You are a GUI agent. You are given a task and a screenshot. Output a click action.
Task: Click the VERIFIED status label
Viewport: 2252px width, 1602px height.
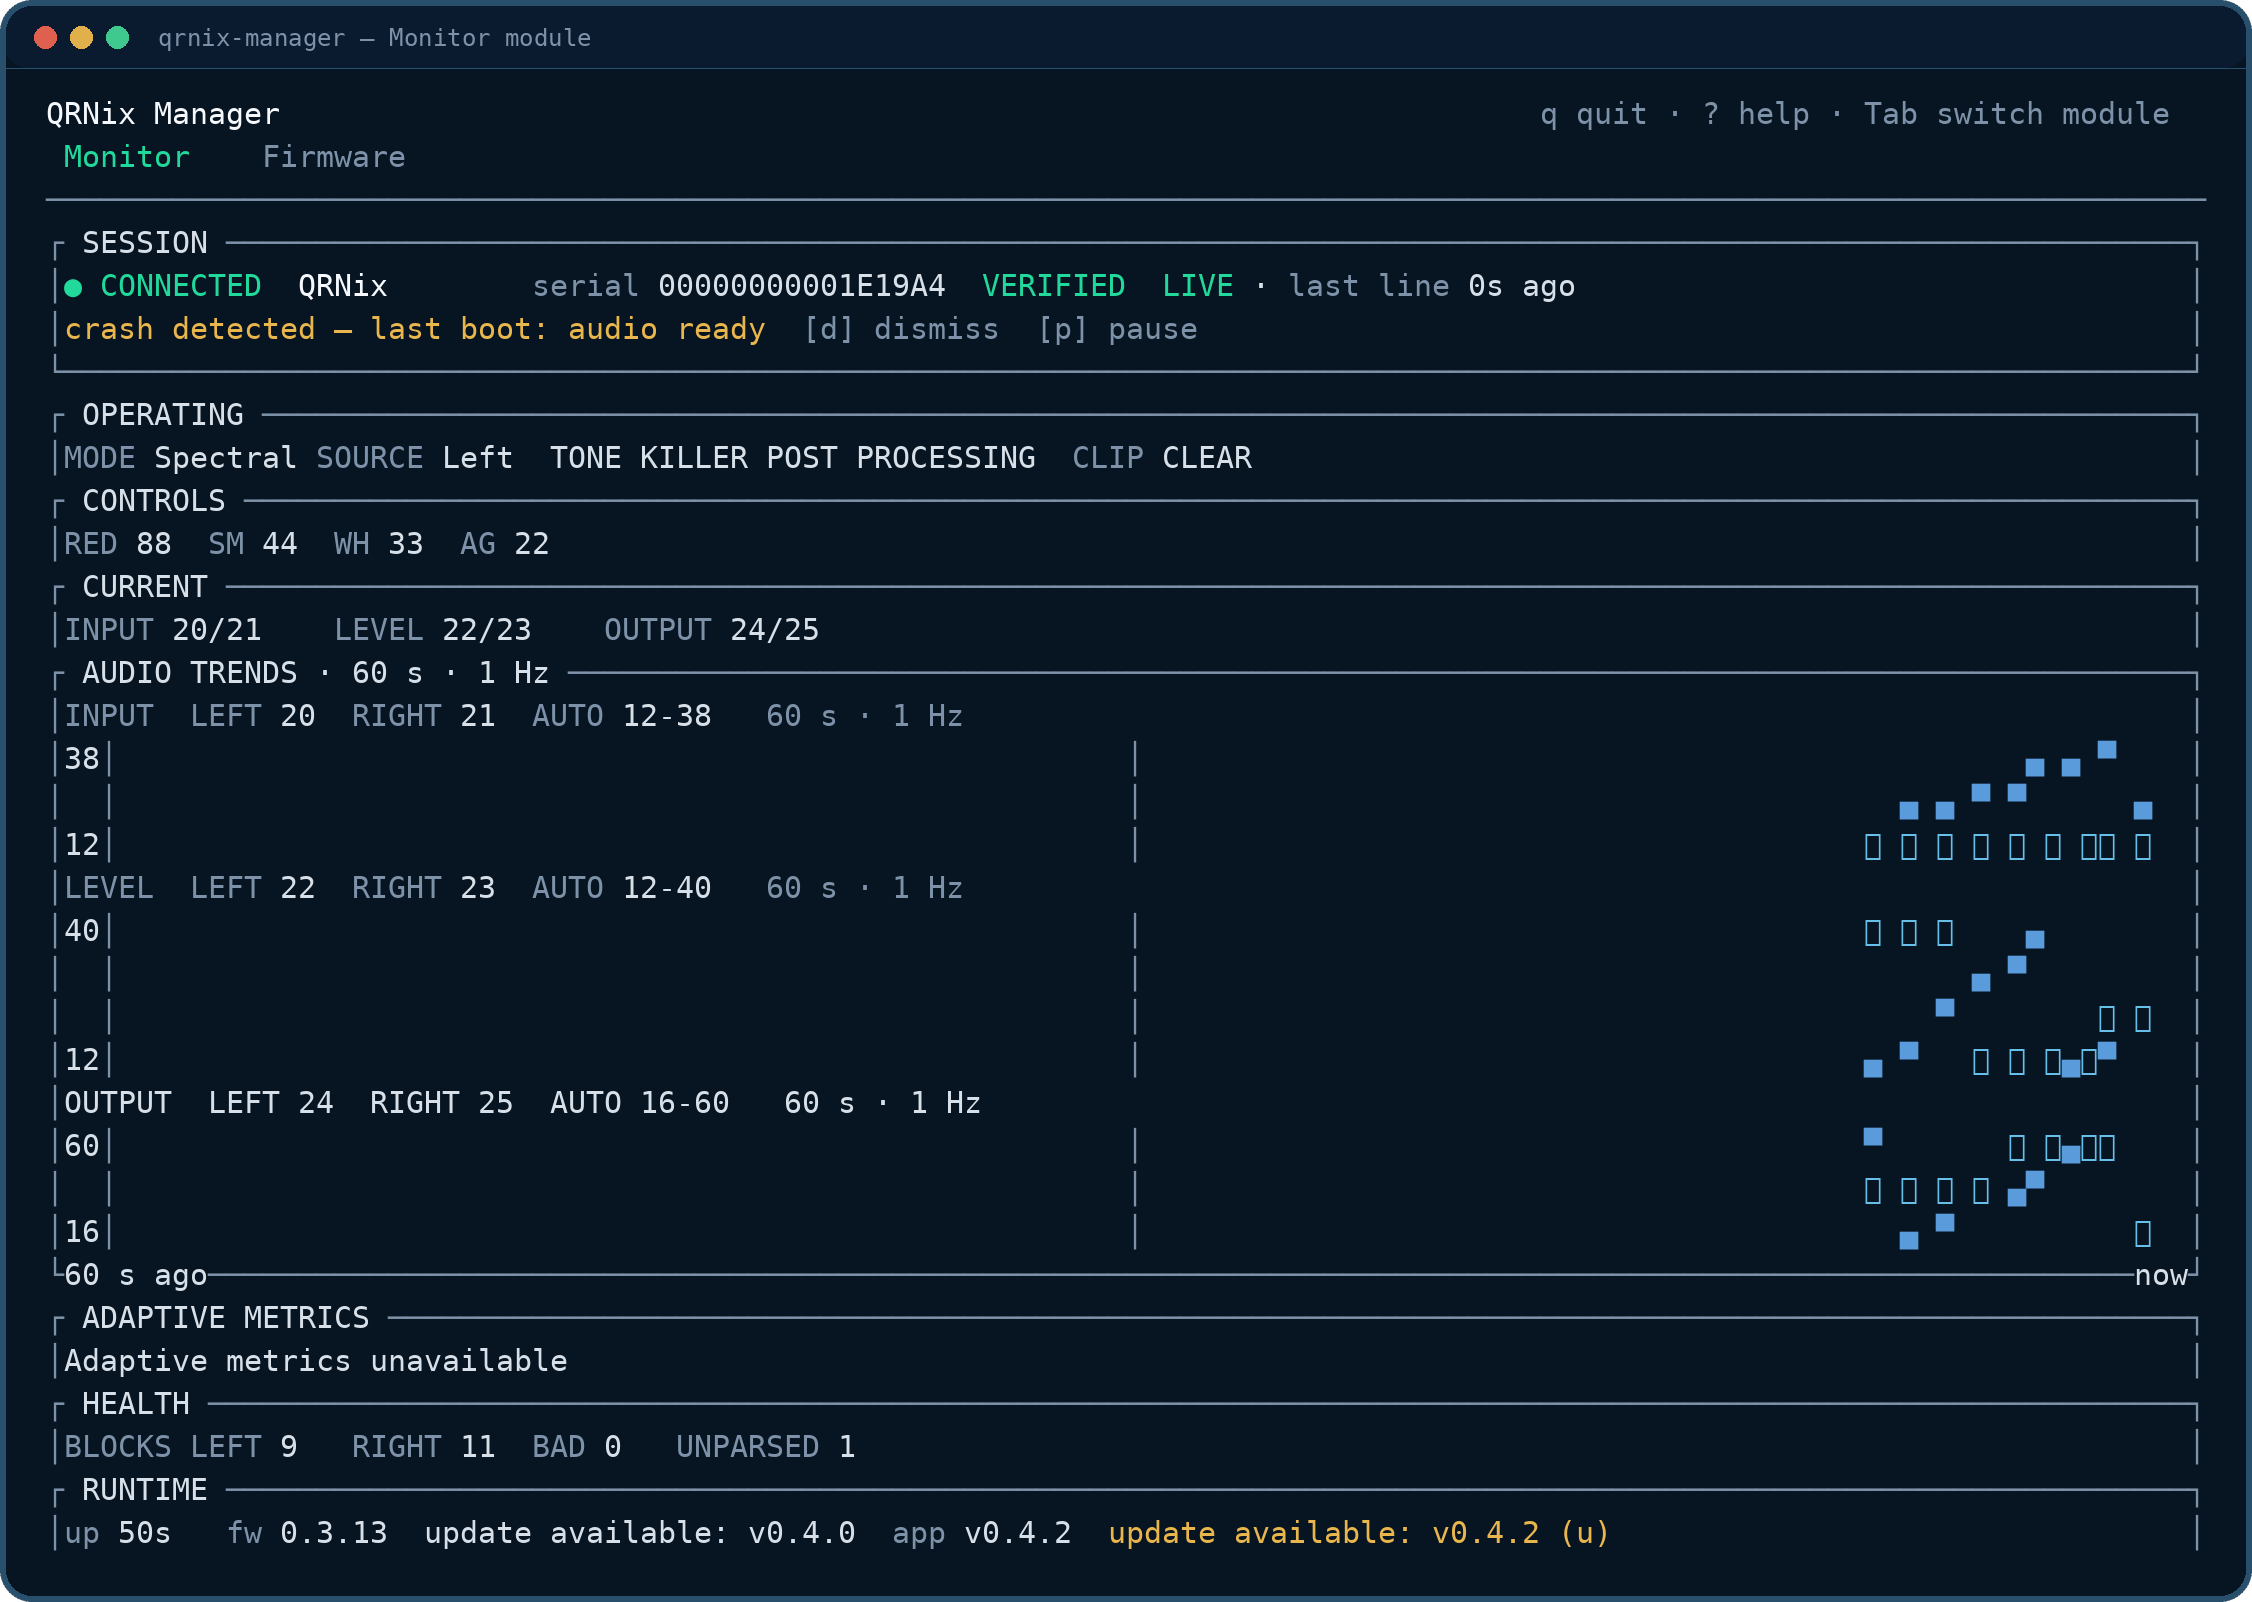click(x=1054, y=286)
